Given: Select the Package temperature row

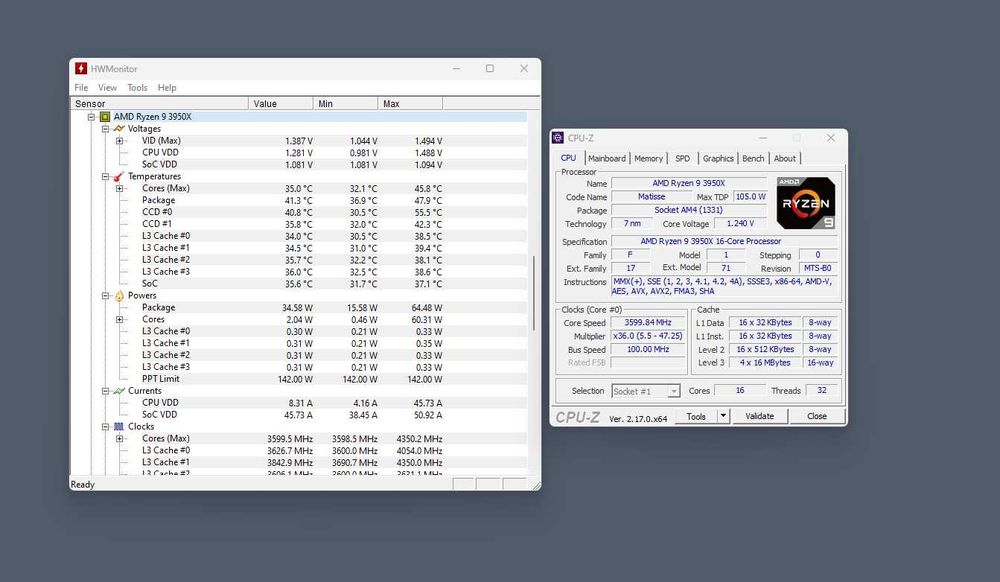Looking at the screenshot, I should click(298, 200).
